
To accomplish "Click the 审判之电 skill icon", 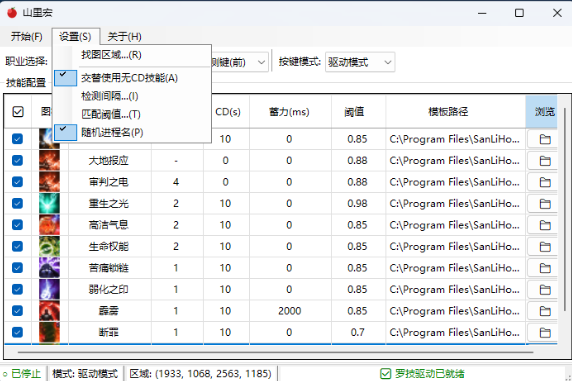I will click(x=49, y=182).
